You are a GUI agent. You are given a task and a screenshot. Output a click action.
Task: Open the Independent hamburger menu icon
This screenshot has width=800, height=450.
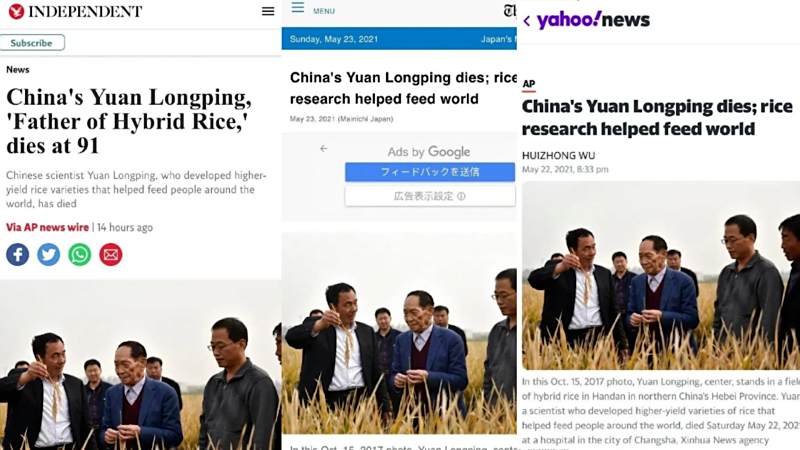point(268,11)
